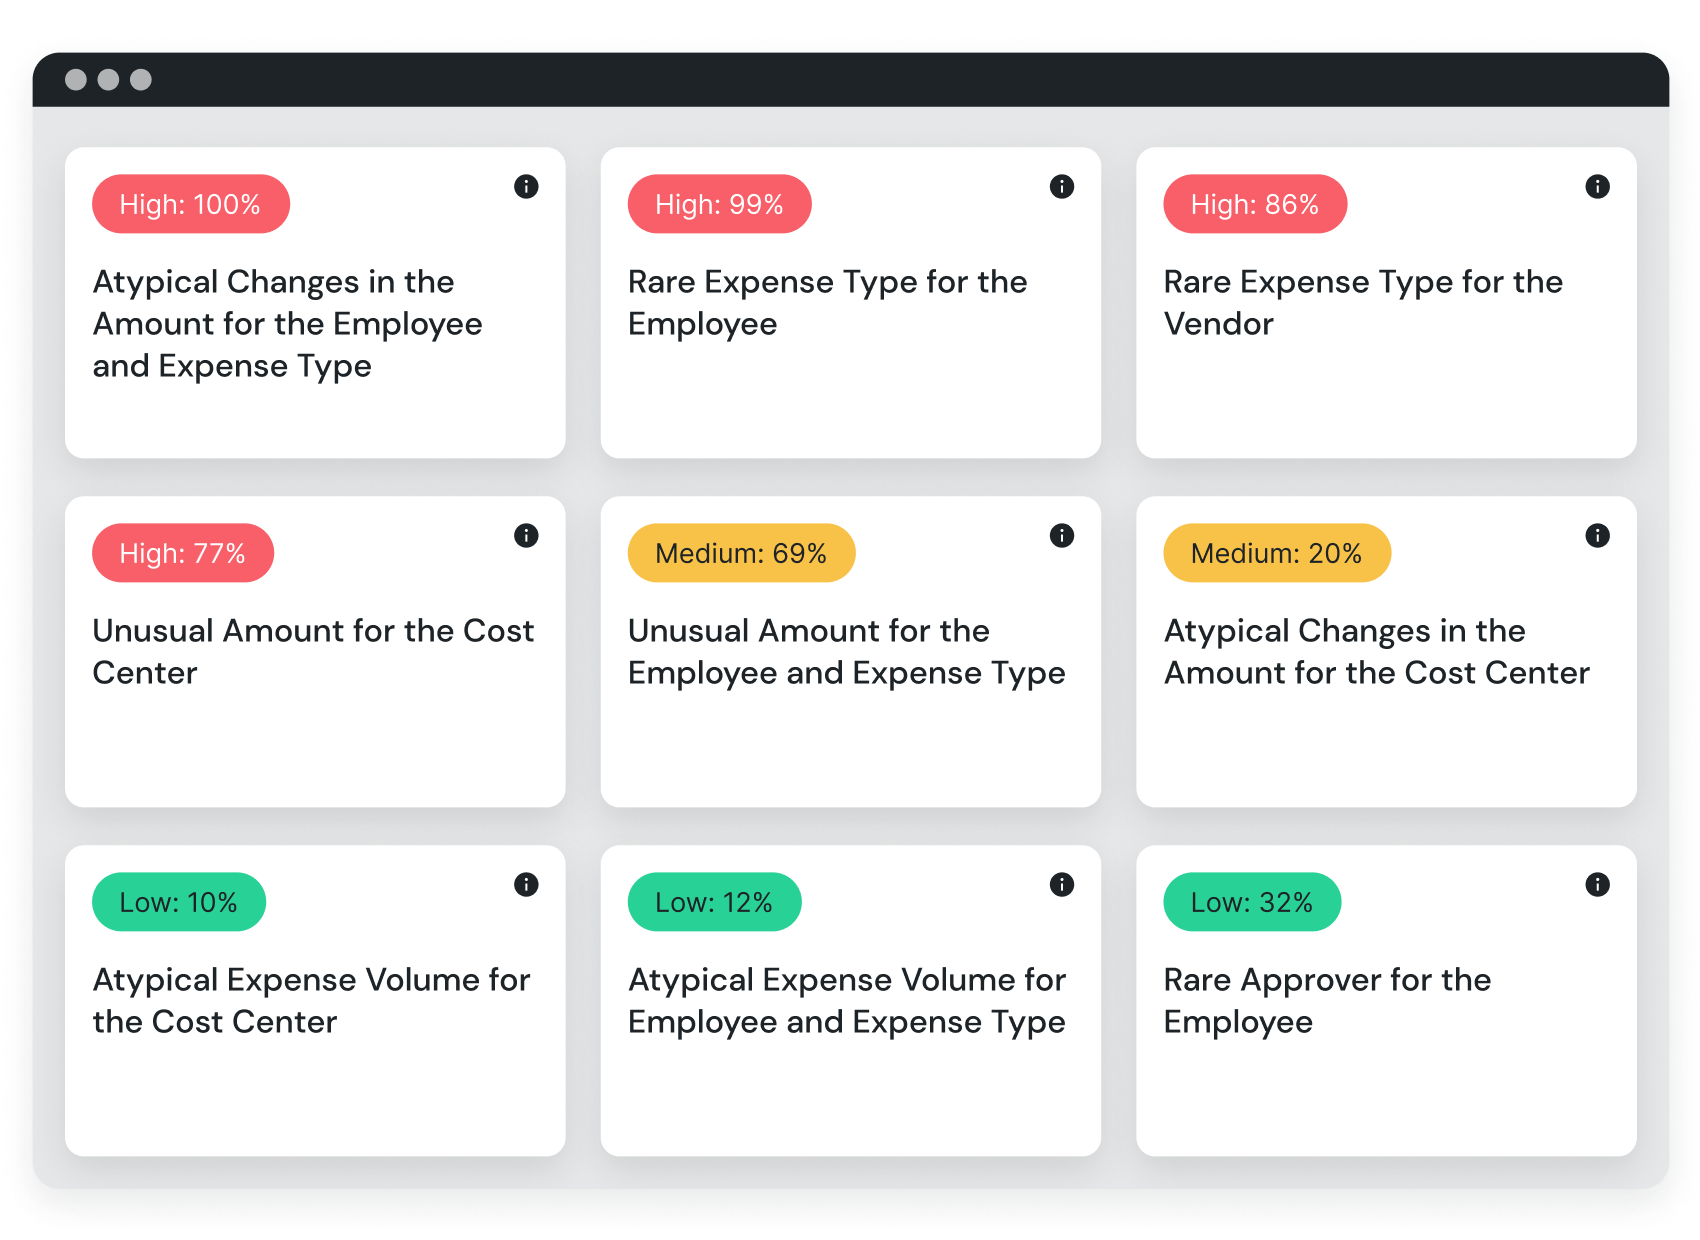This screenshot has width=1700, height=1240.
Task: Open info icon on High: 99% card
Action: click(1062, 186)
